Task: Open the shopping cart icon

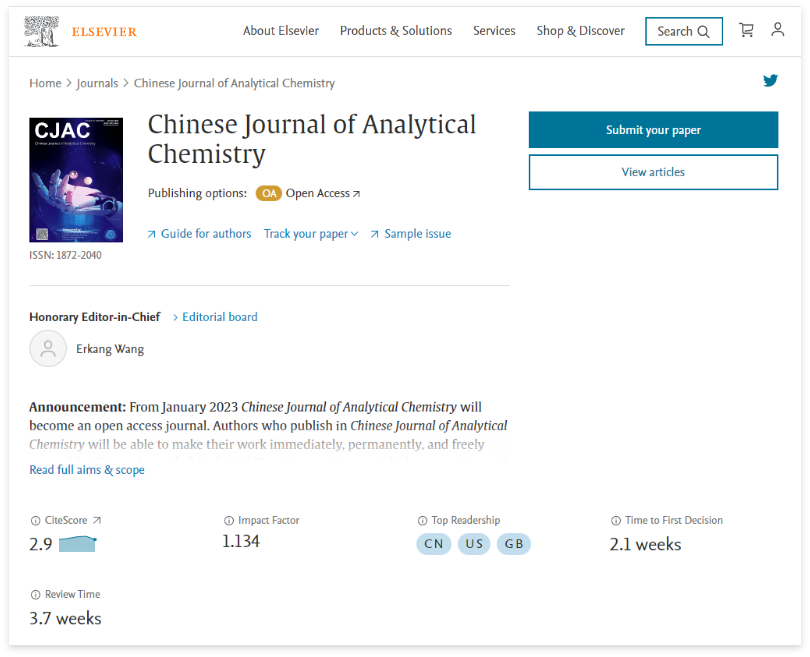Action: [746, 30]
